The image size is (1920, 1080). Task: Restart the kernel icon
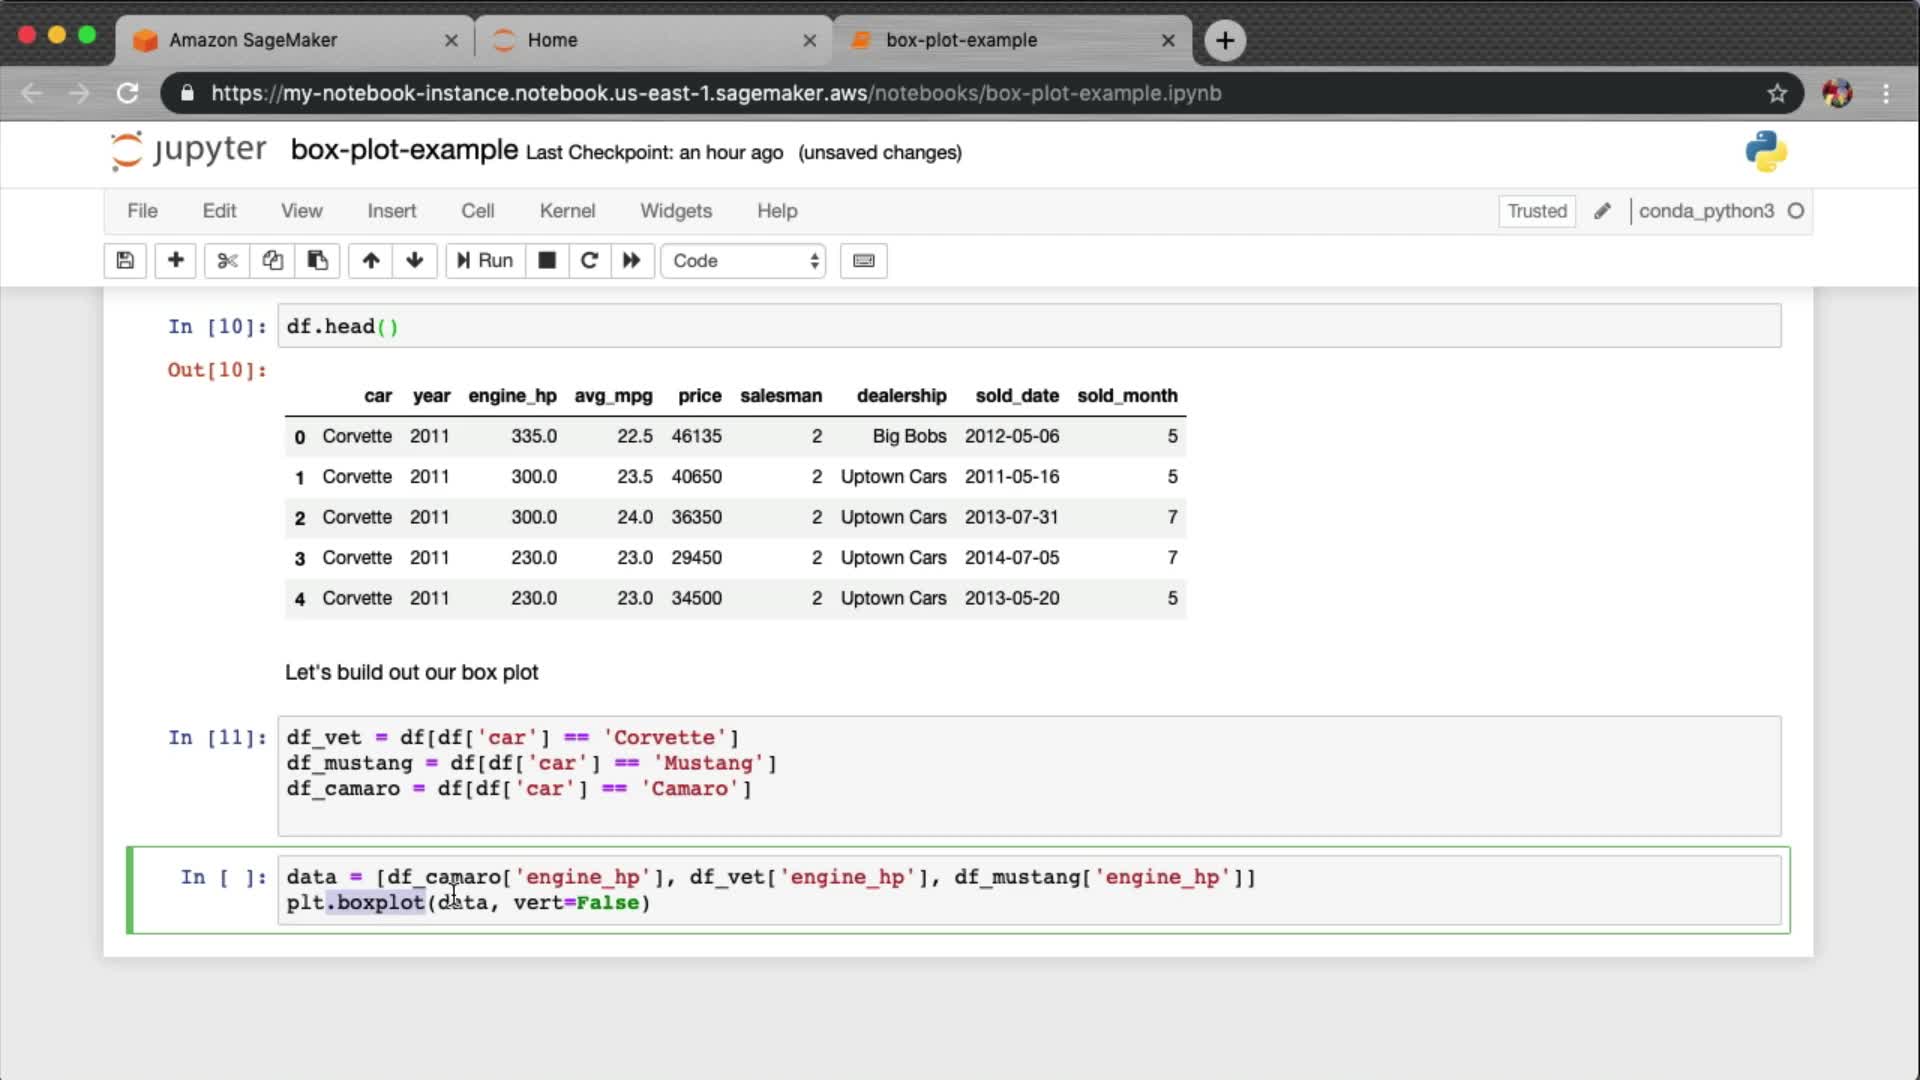coord(589,261)
